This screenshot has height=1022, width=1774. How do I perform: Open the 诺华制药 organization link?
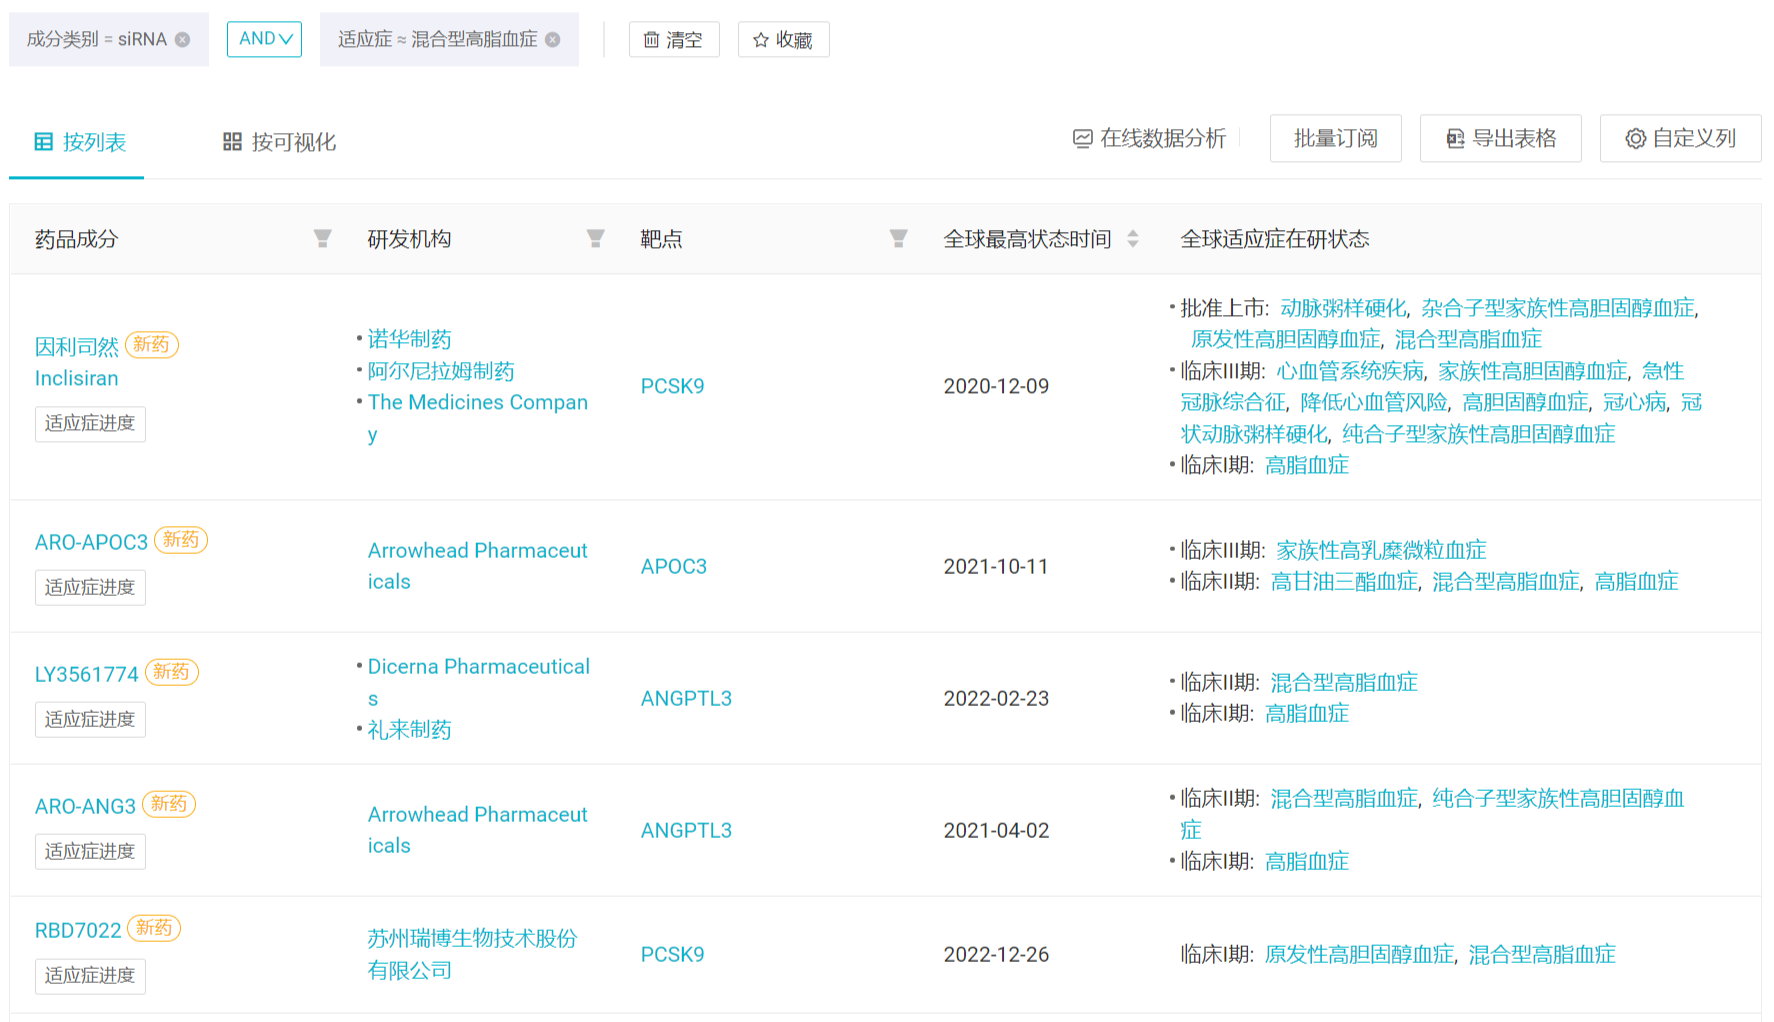[x=409, y=339]
